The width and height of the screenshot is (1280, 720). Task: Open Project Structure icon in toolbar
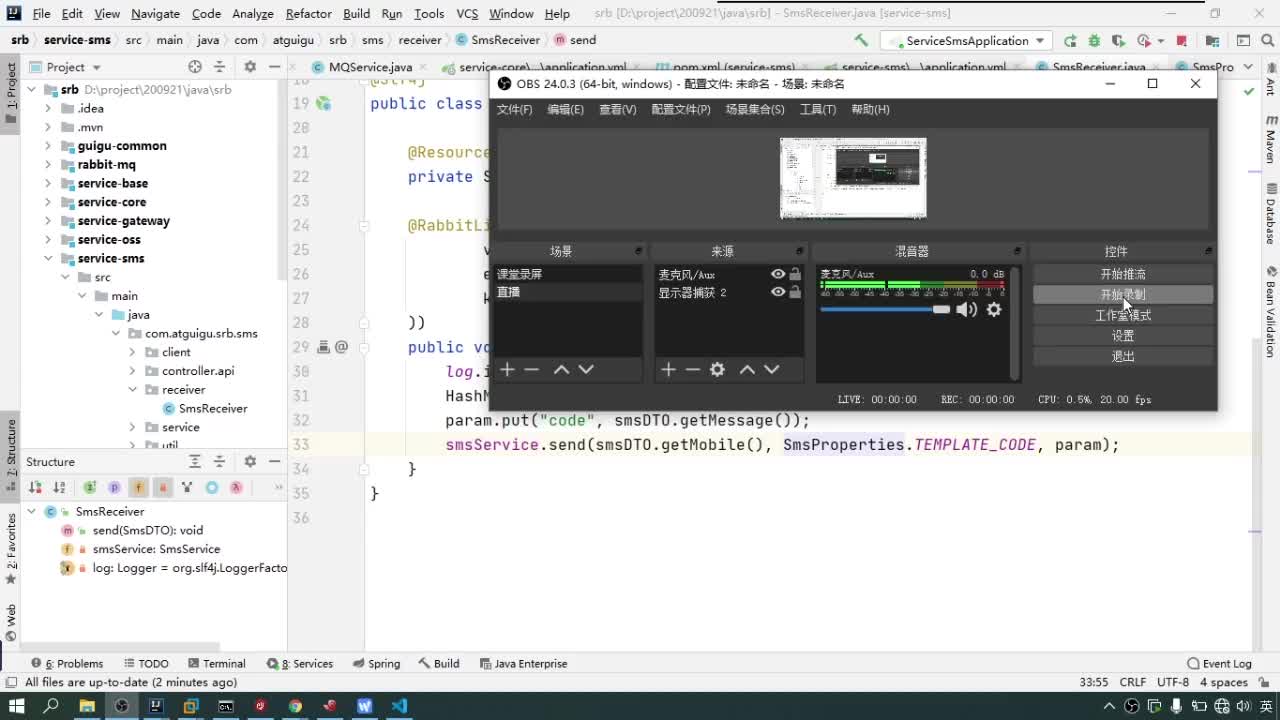[1212, 41]
